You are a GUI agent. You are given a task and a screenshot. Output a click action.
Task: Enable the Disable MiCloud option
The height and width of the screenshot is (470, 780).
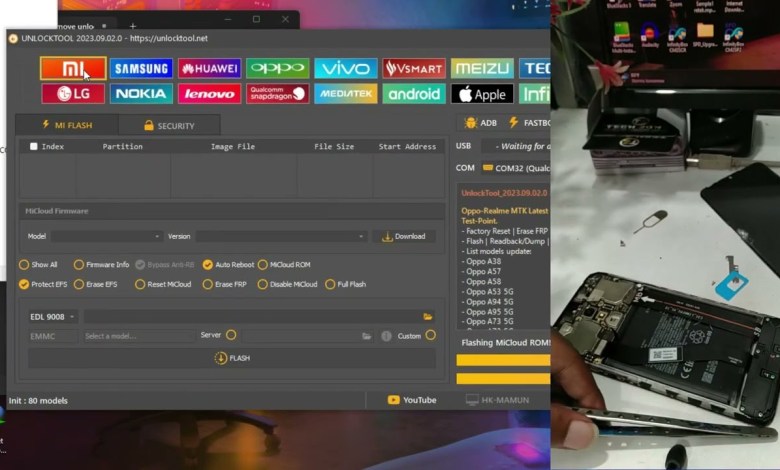[x=262, y=284]
